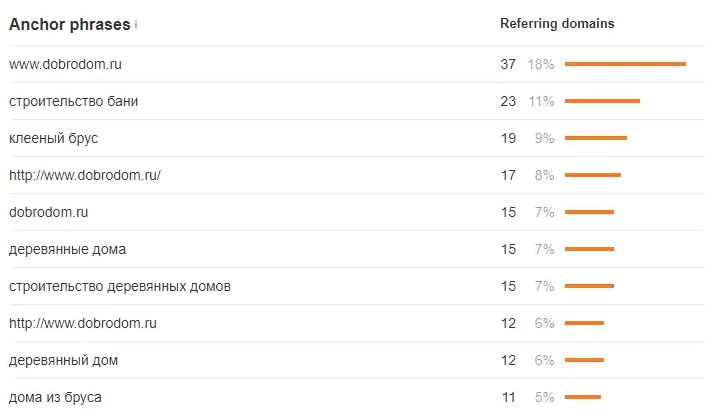This screenshot has width=706, height=414.
Task: Click the orange bar for дома из бруса
Action: (x=583, y=397)
